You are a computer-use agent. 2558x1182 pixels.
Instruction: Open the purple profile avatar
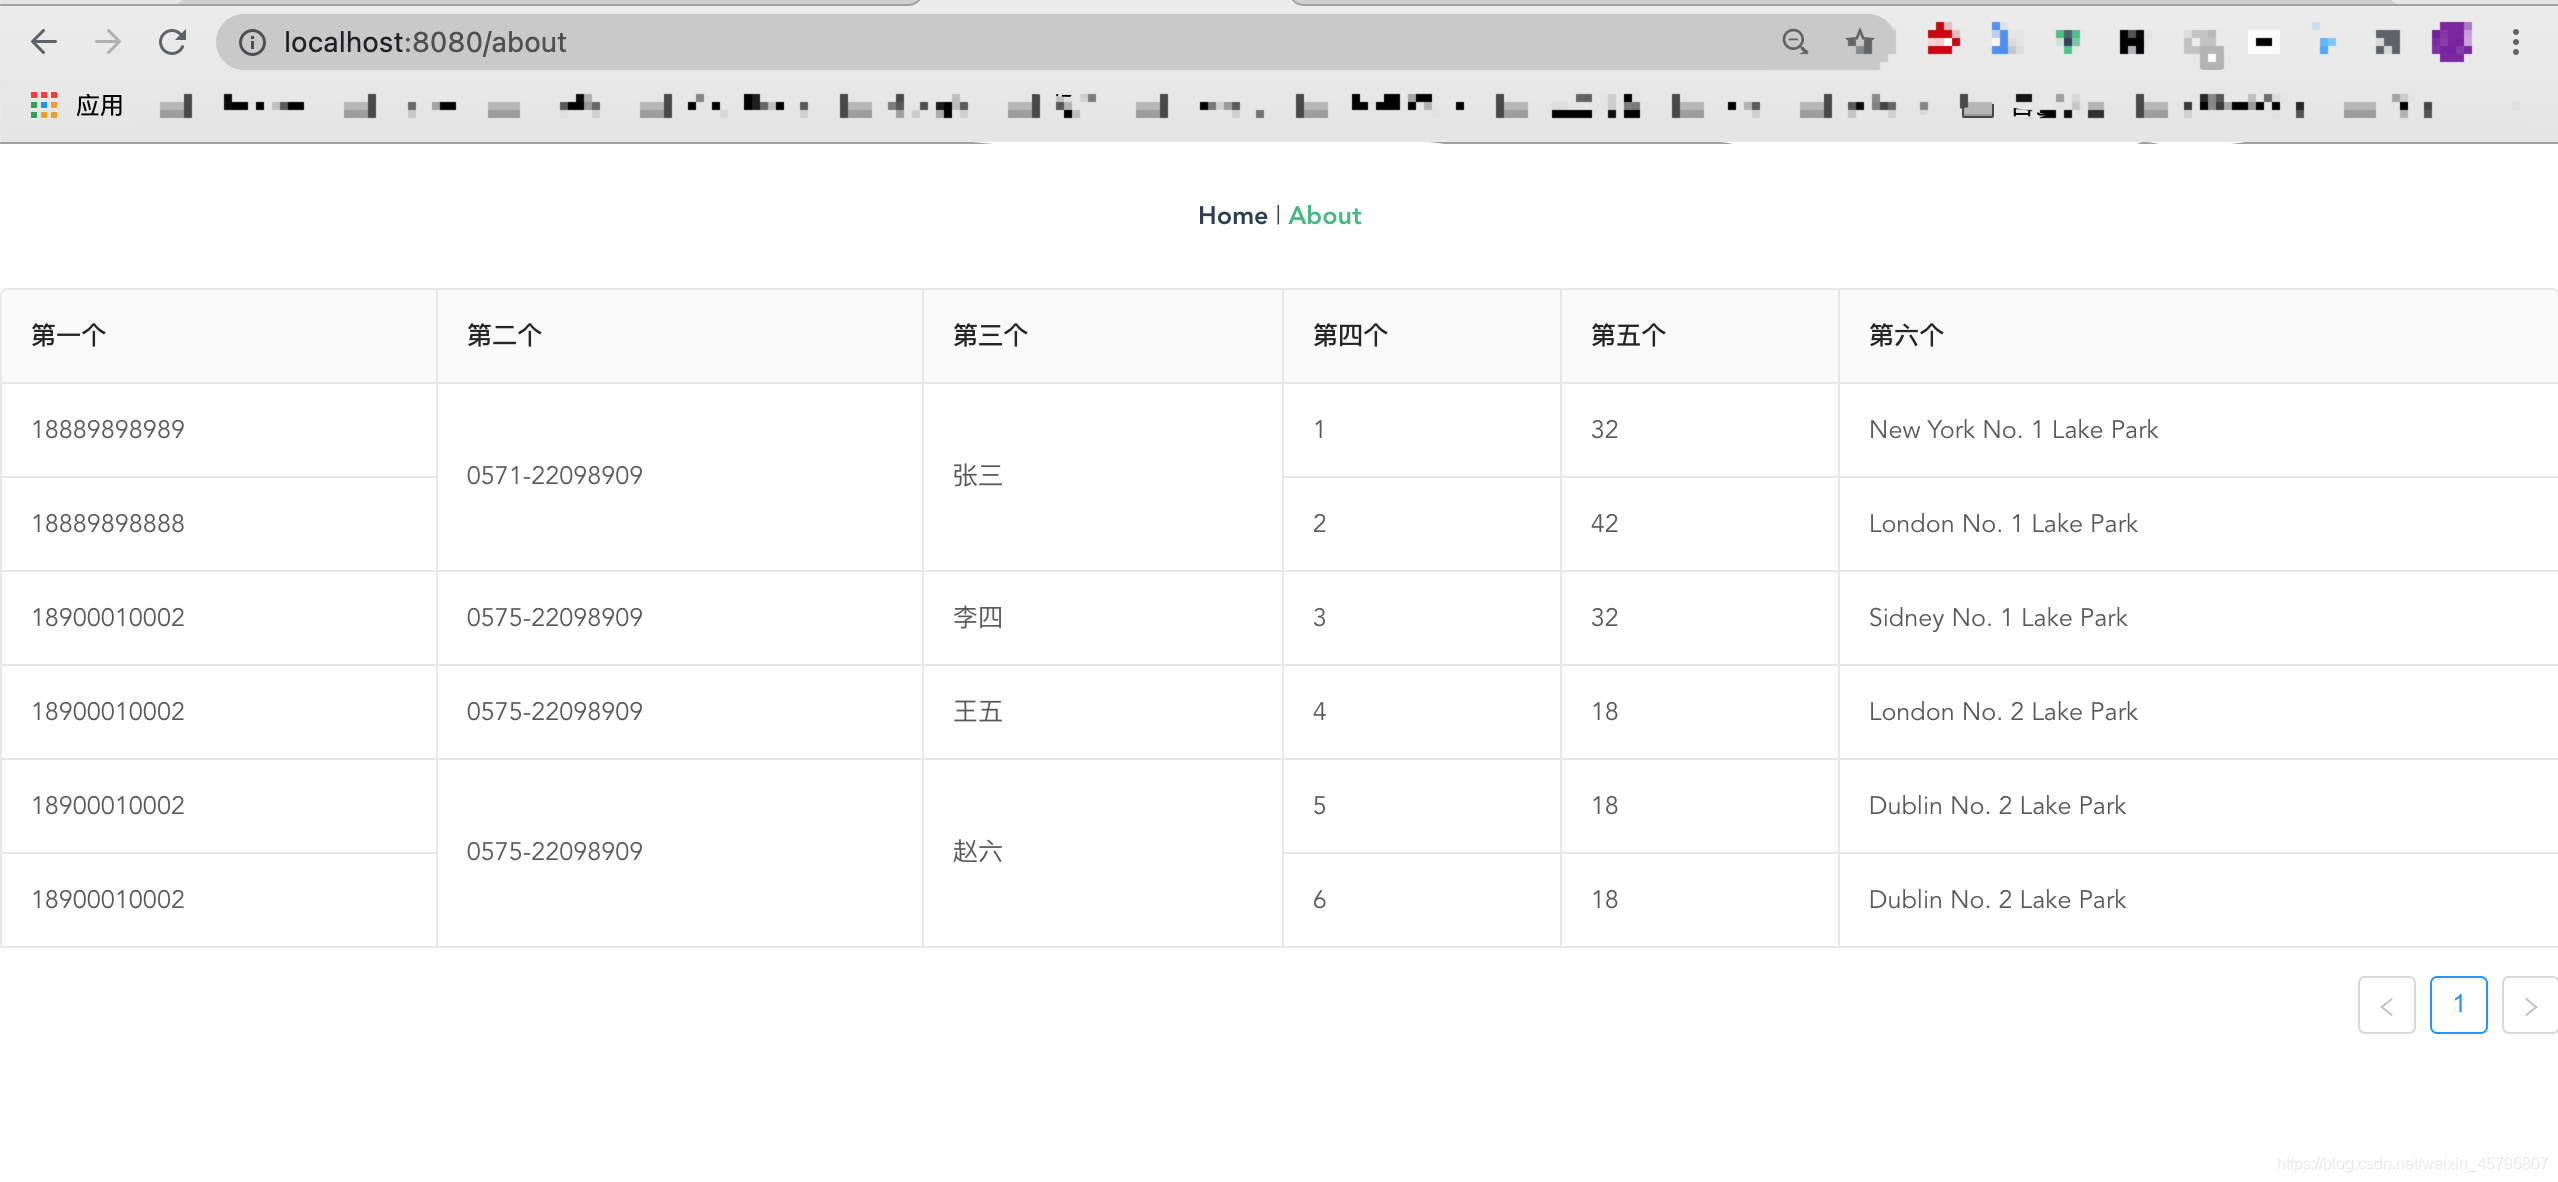[x=2451, y=42]
